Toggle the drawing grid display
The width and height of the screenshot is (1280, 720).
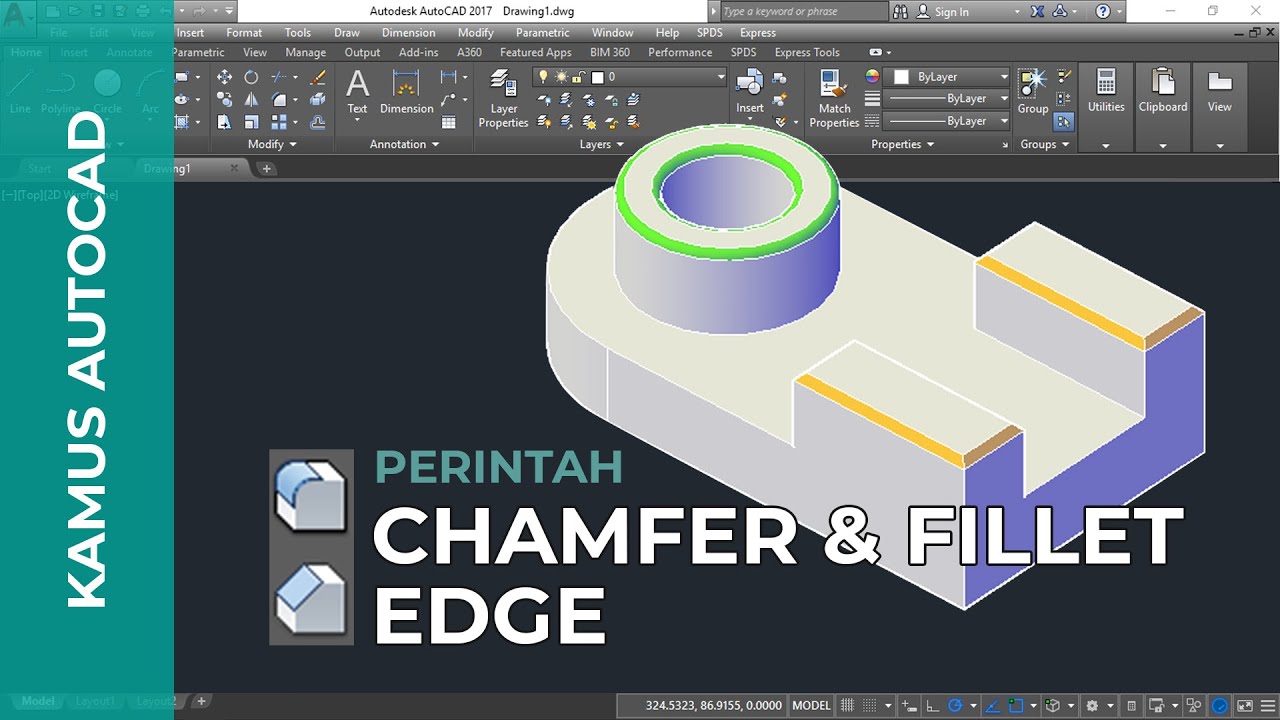(x=847, y=705)
